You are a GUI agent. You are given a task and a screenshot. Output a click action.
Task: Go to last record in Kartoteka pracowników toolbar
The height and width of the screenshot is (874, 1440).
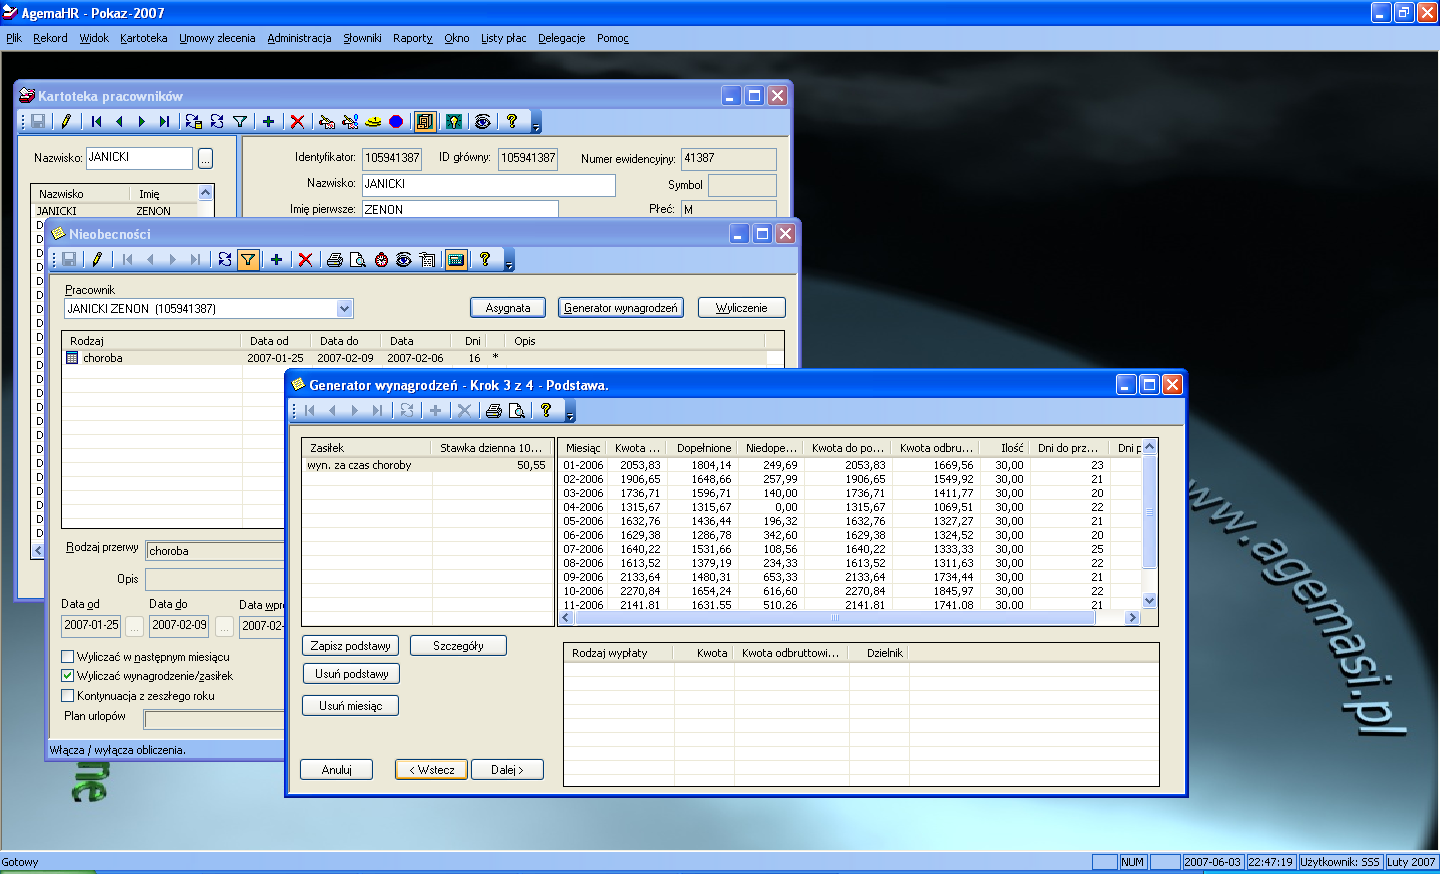(x=164, y=121)
